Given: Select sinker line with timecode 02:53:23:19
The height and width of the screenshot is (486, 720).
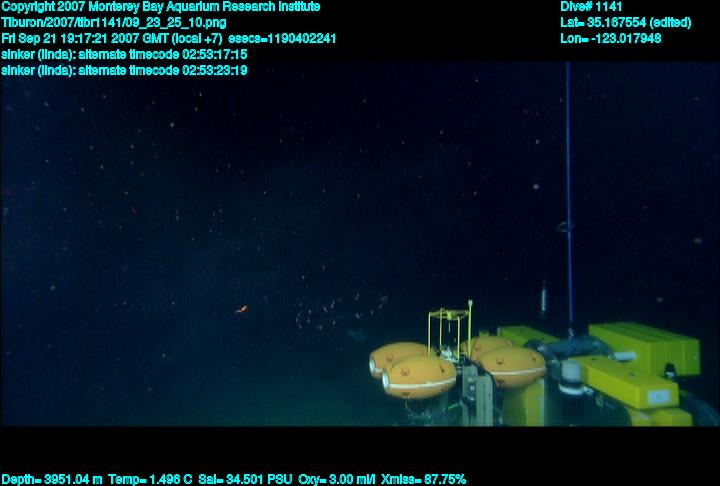Looking at the screenshot, I should [x=124, y=70].
